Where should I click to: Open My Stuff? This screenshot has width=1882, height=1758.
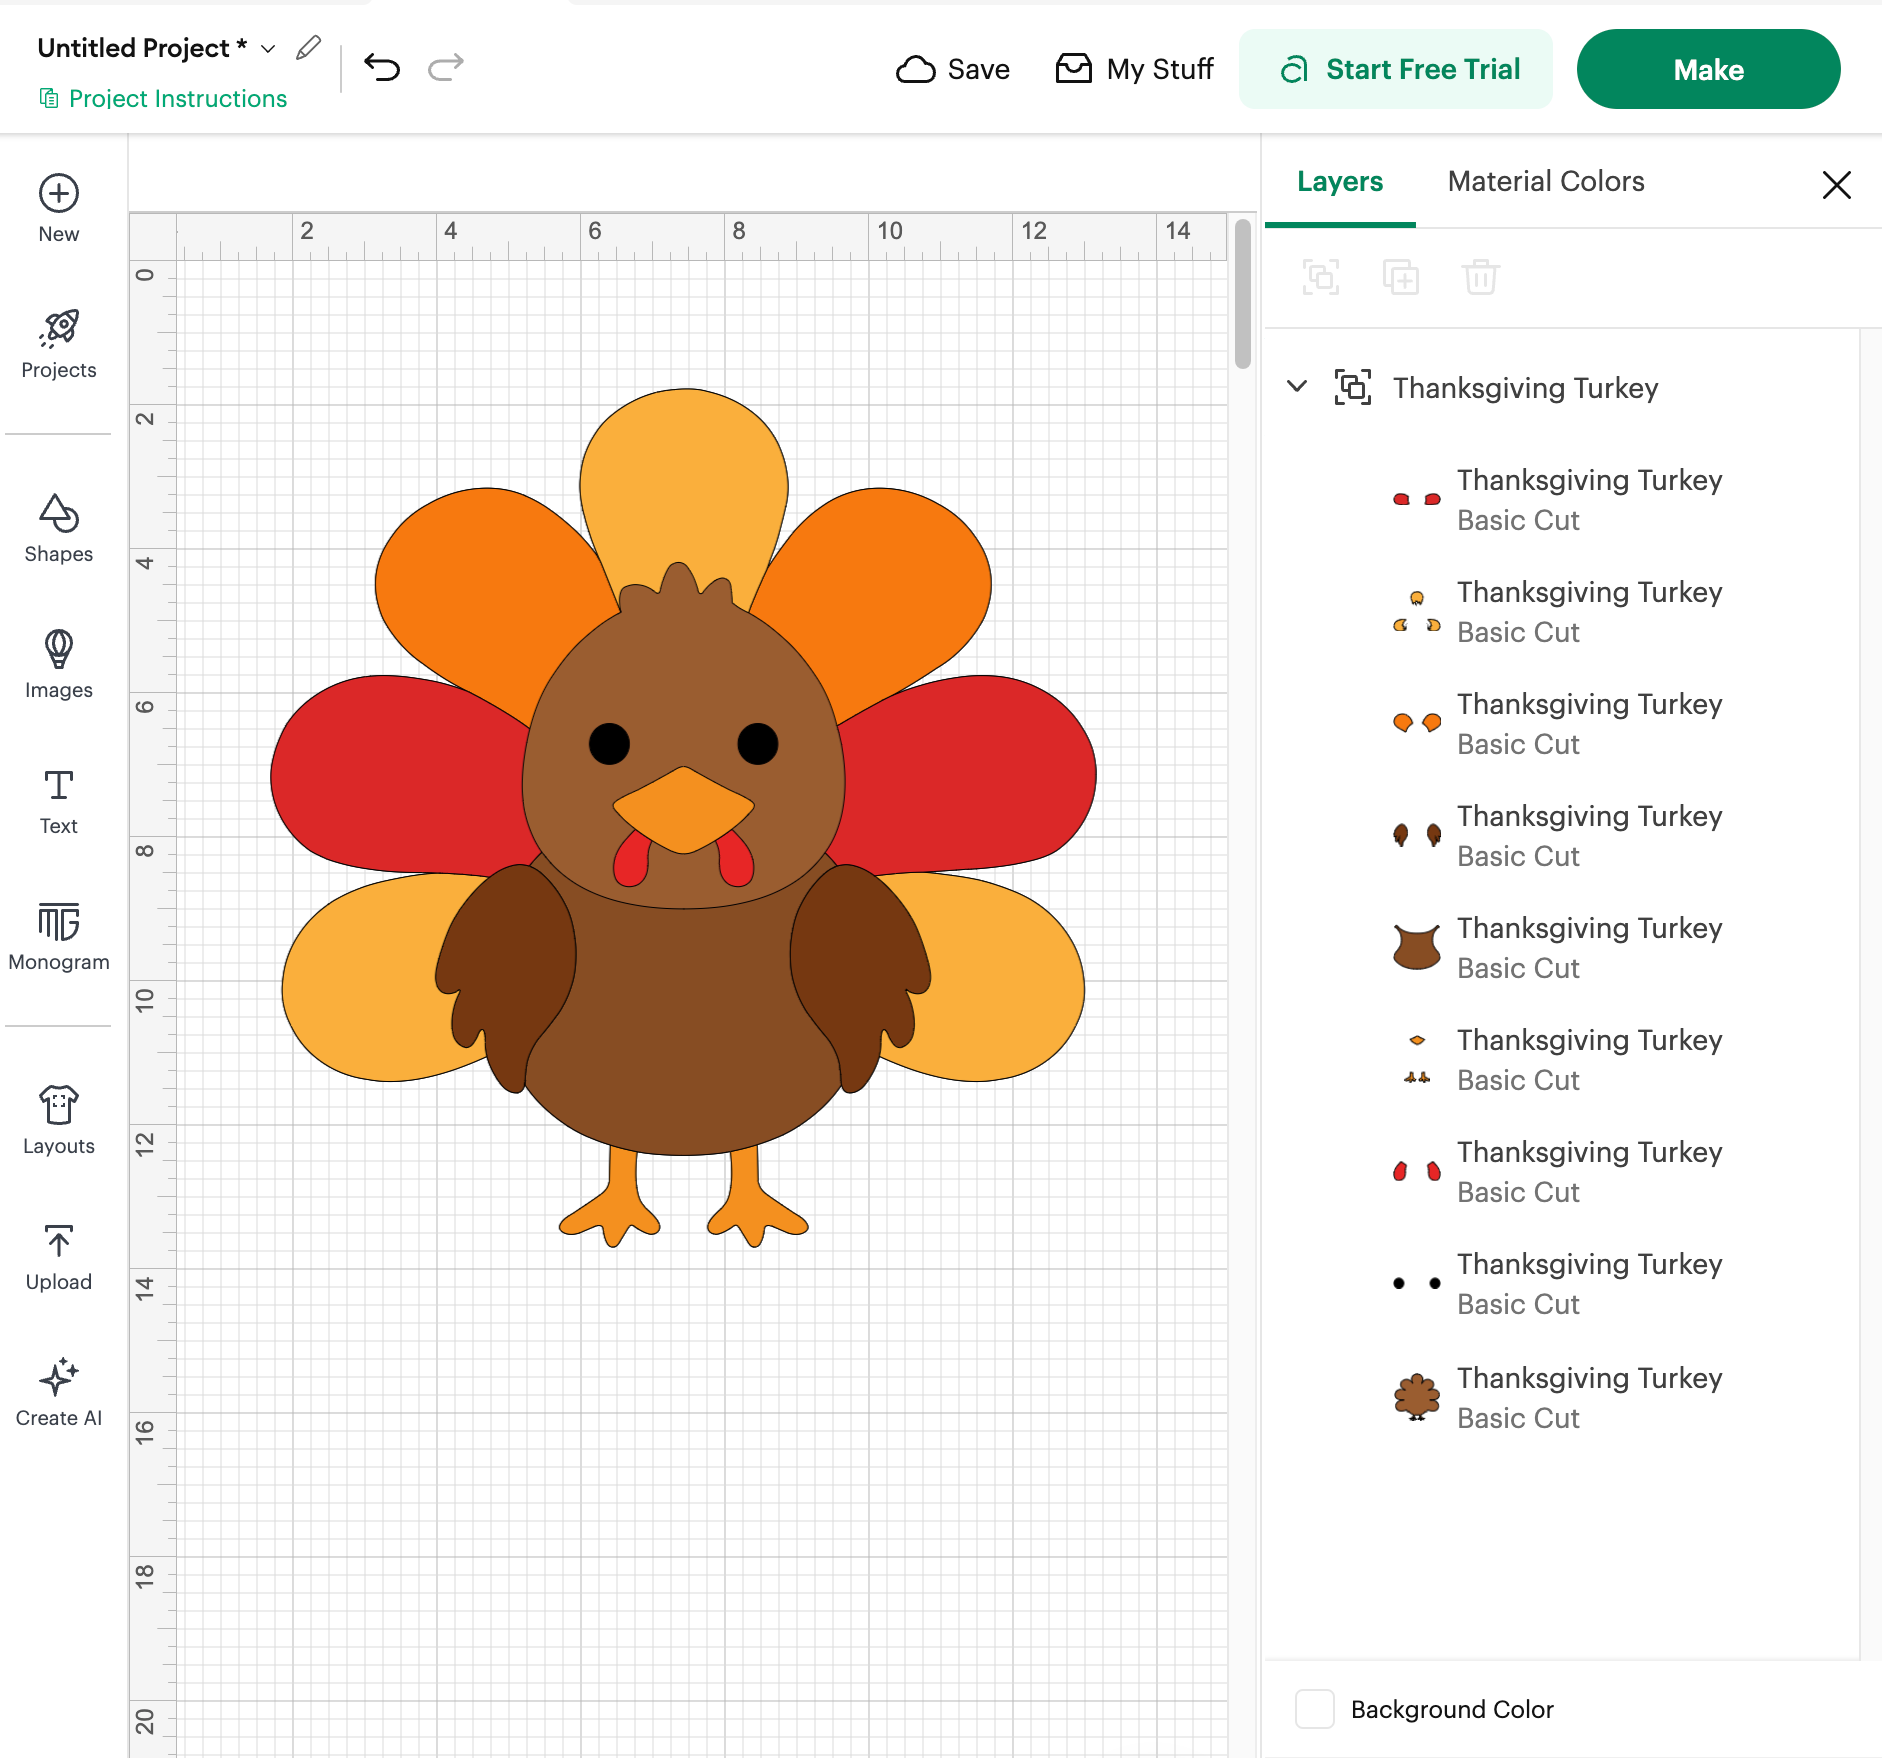(x=1135, y=69)
